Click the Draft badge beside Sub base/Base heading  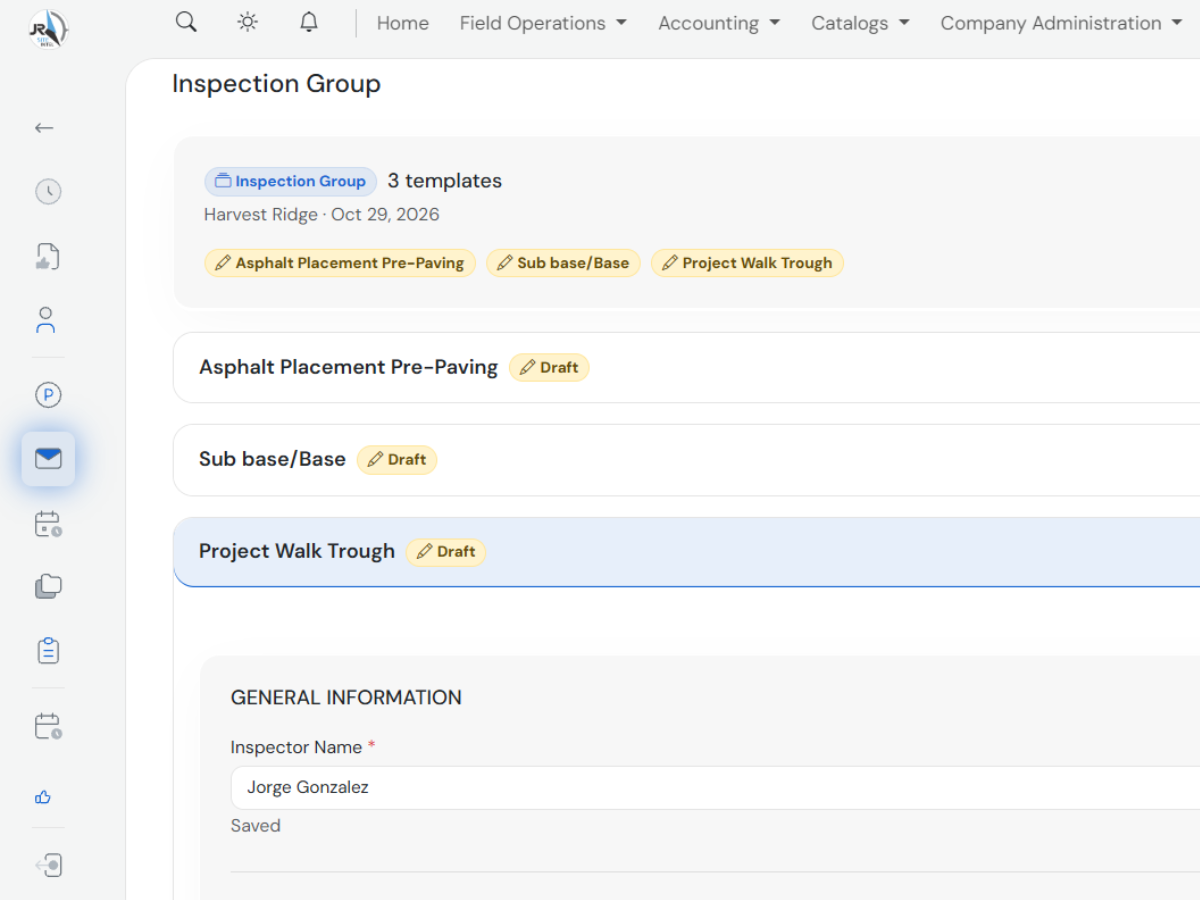(x=397, y=459)
